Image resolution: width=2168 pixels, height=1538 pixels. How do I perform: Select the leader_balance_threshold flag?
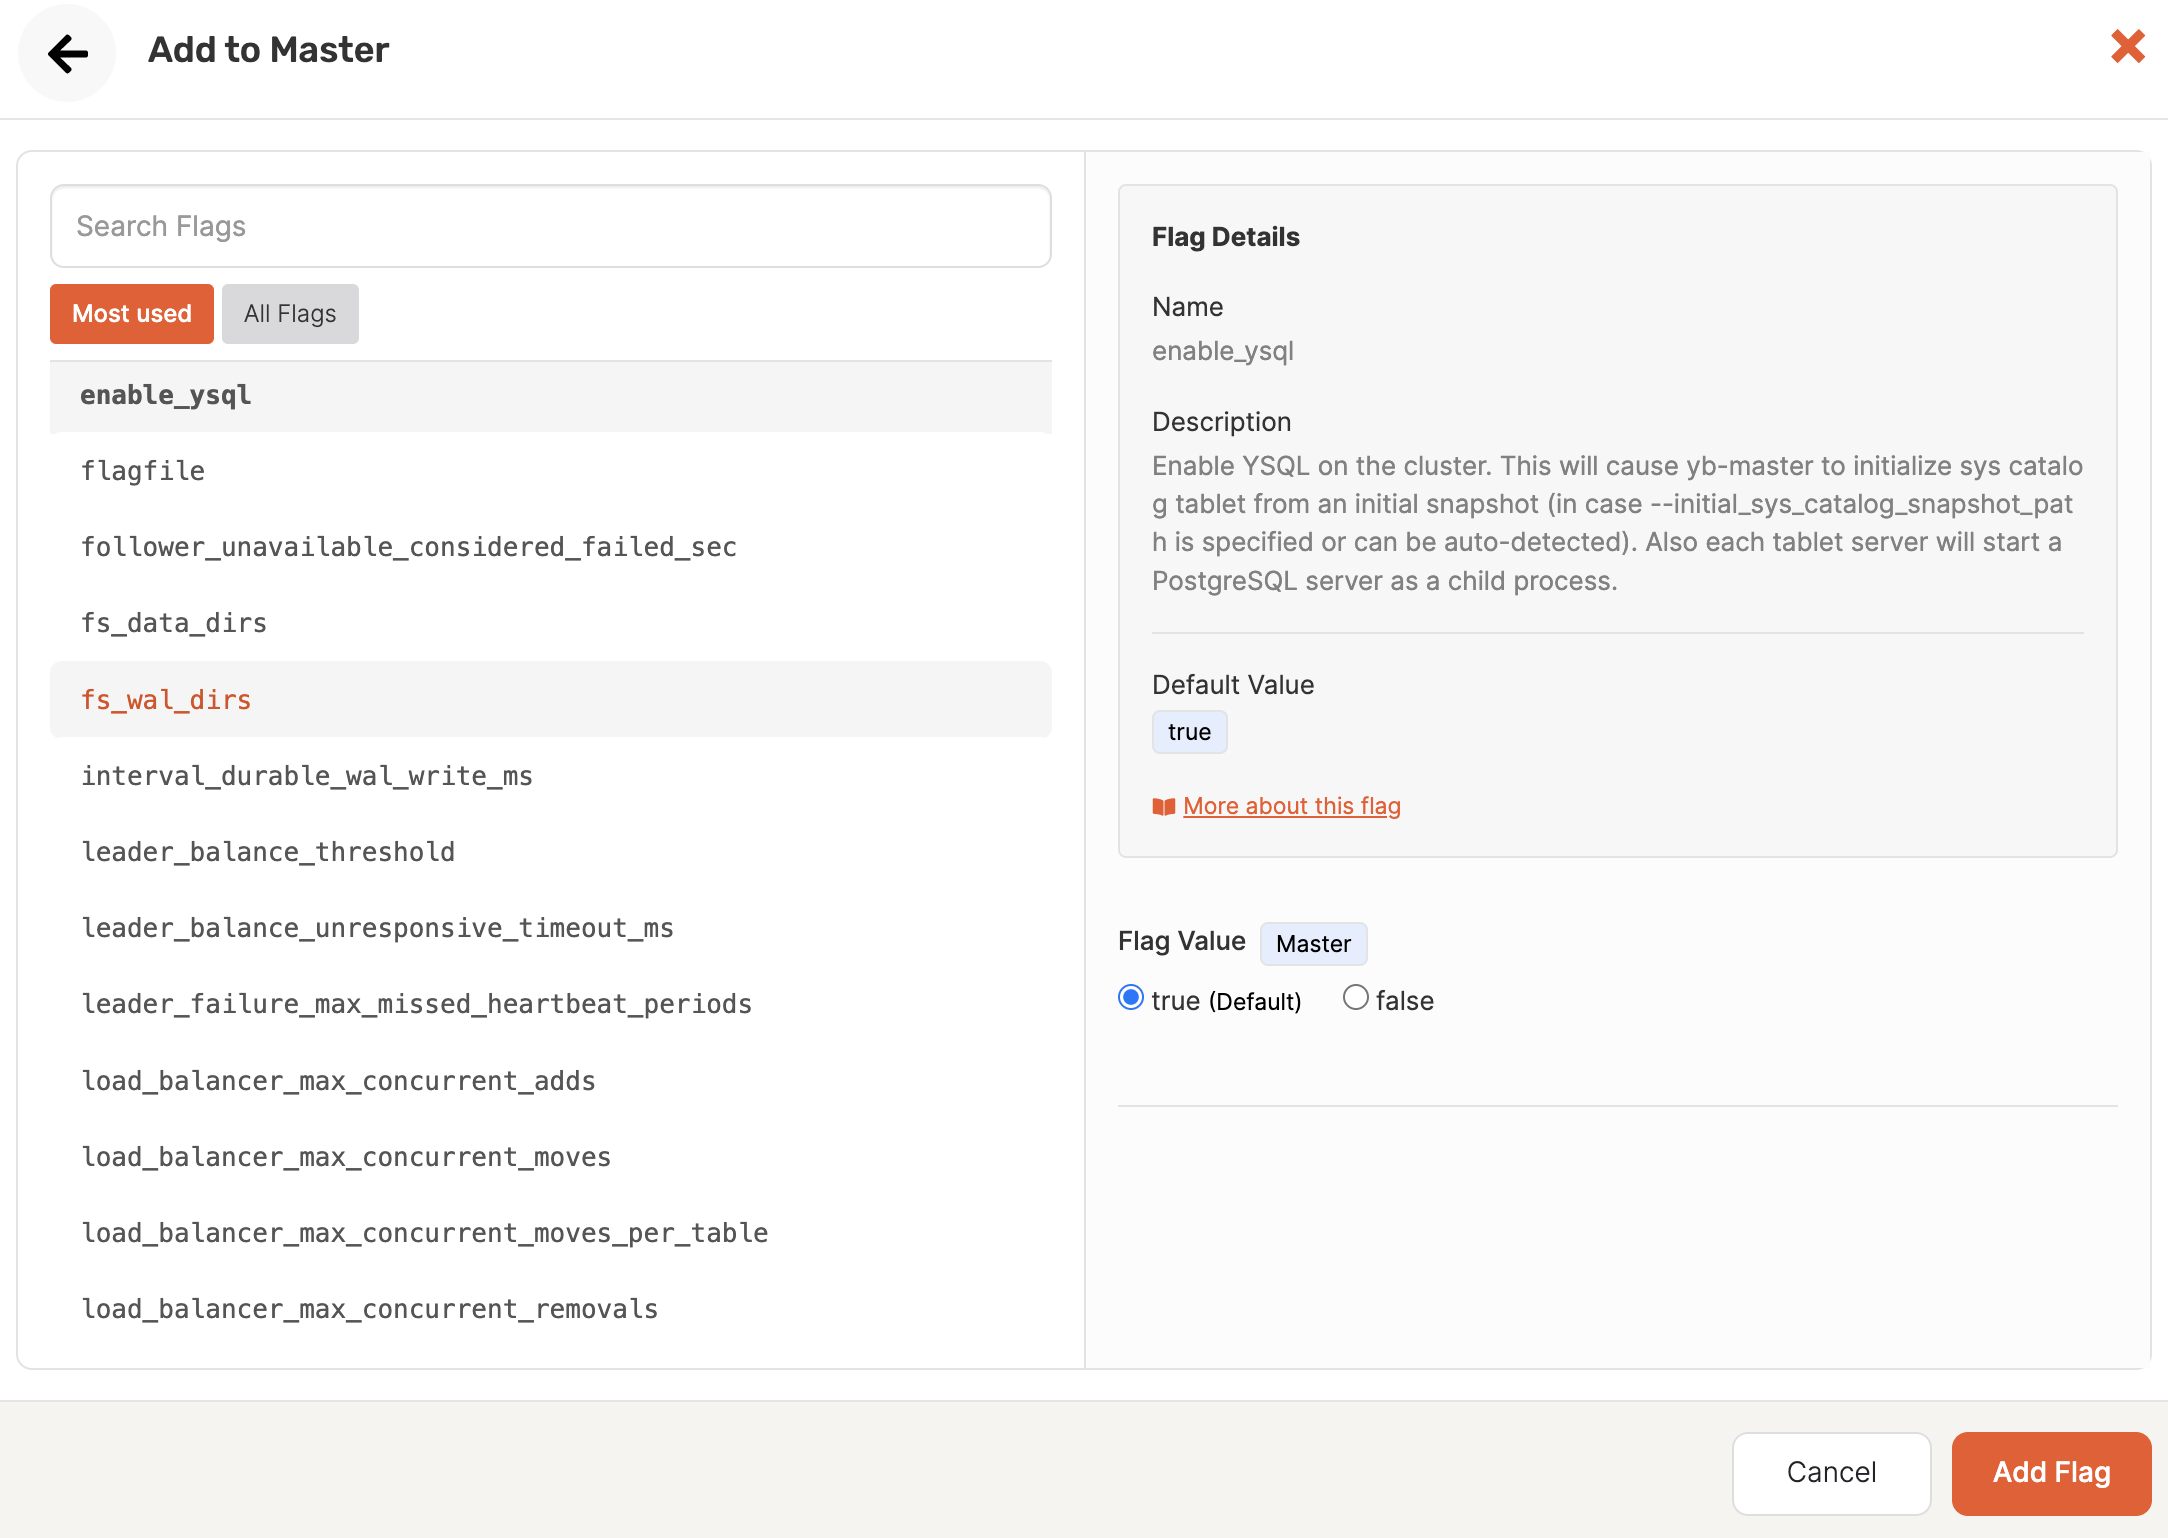(268, 852)
